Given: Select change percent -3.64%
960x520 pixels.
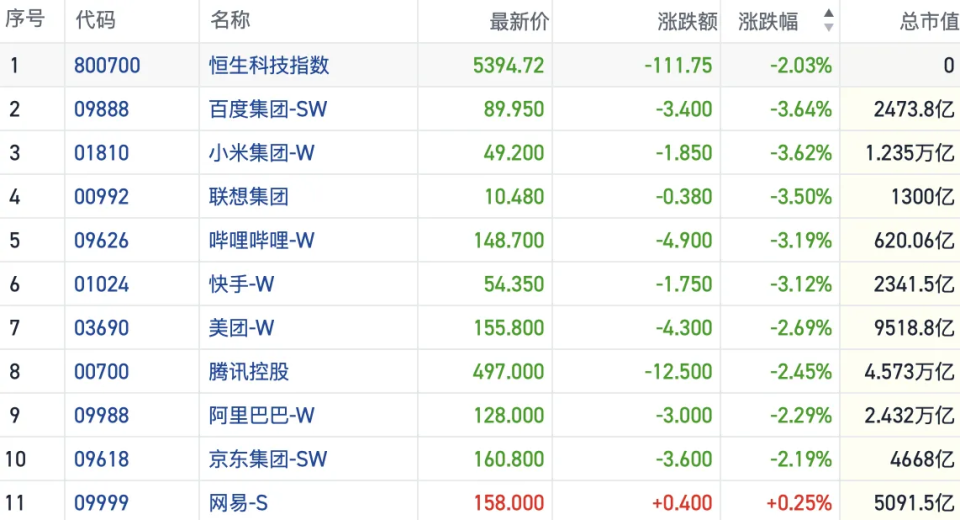Looking at the screenshot, I should click(801, 109).
